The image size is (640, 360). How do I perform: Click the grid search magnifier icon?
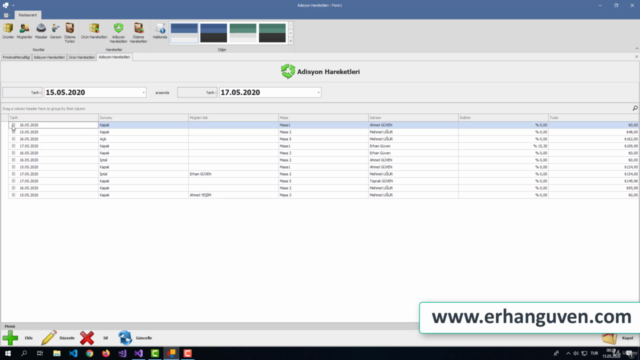point(635,108)
